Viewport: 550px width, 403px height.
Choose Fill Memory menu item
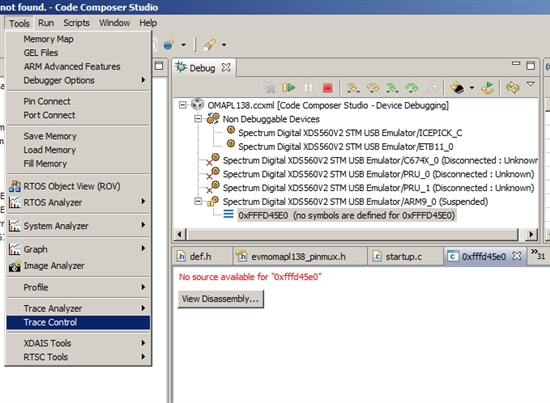tap(78, 163)
